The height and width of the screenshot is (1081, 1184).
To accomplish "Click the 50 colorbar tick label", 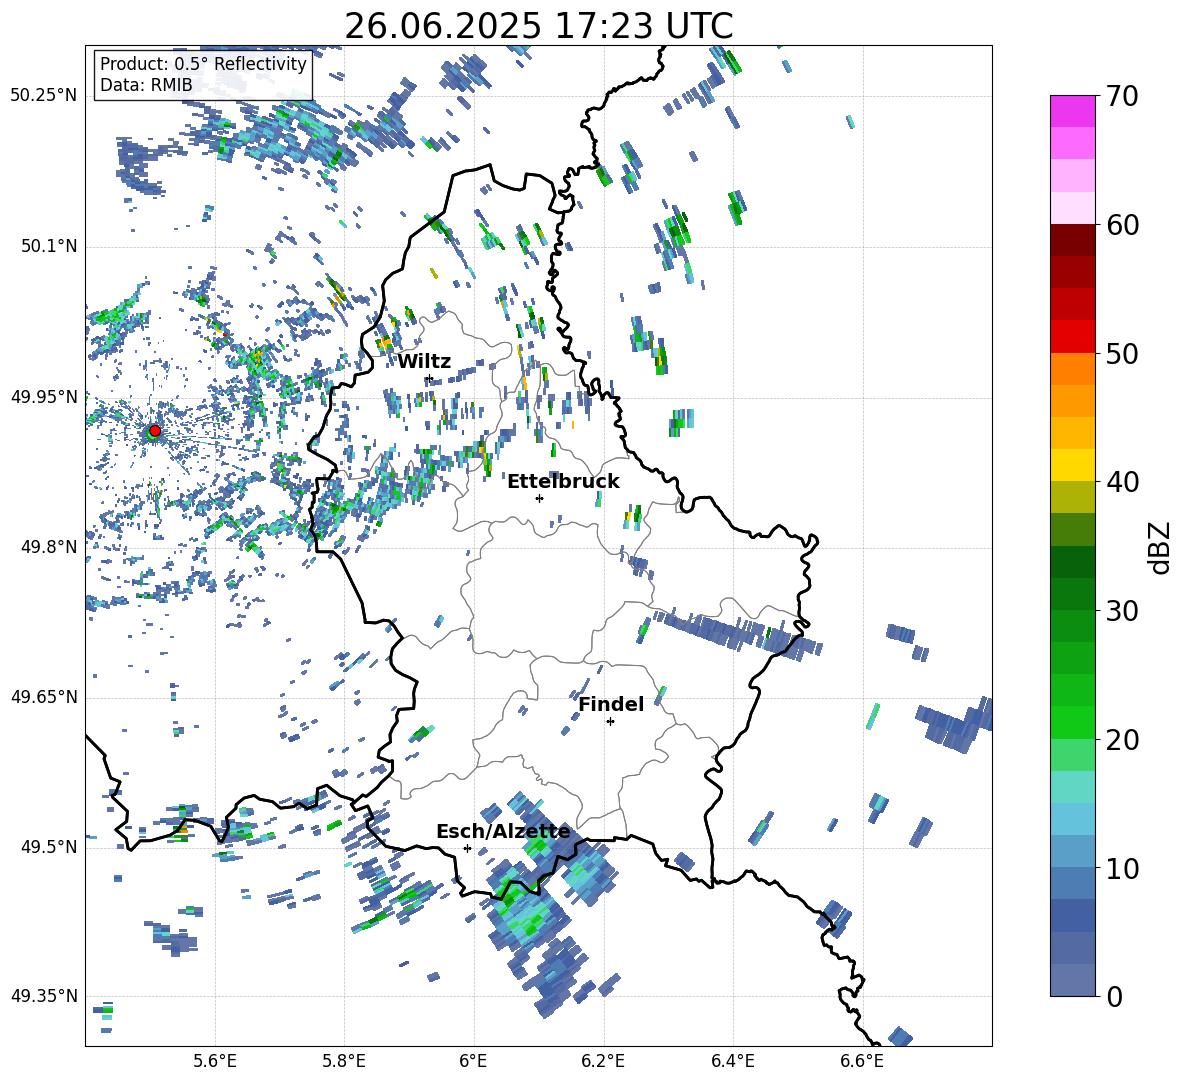I will click(1122, 353).
